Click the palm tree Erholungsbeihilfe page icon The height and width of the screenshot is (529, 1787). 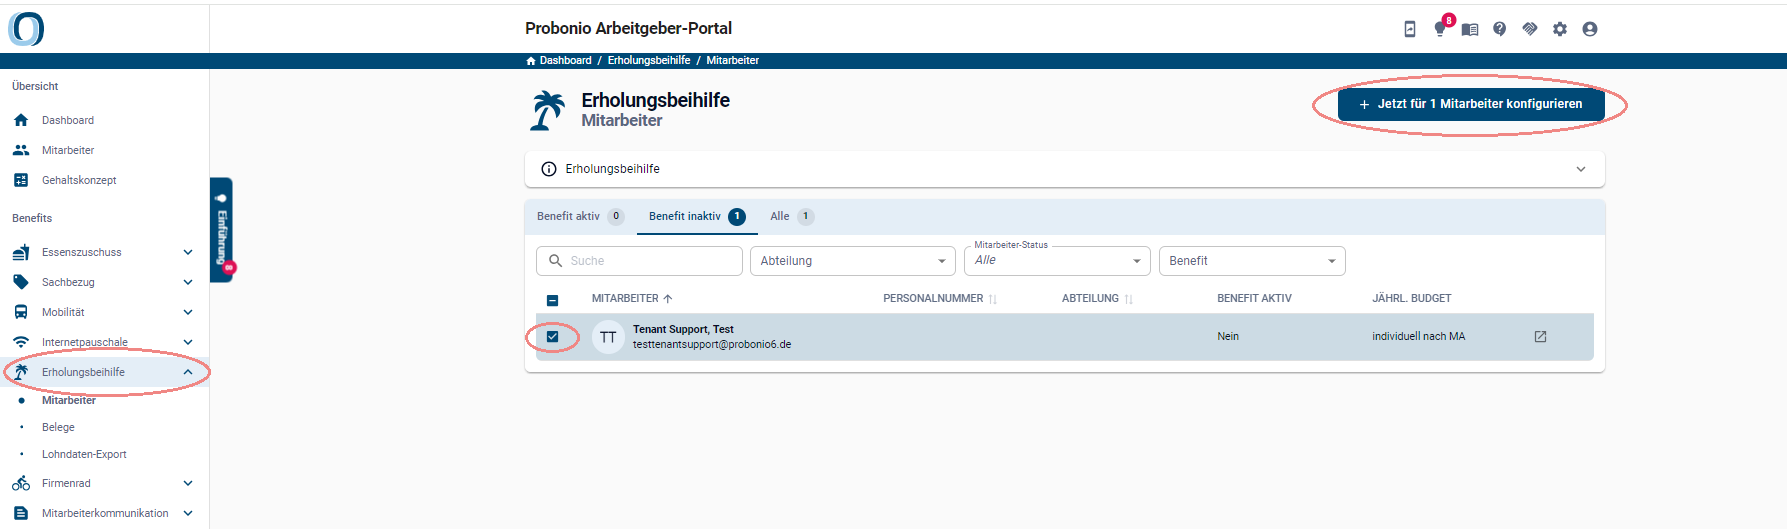pyautogui.click(x=547, y=110)
